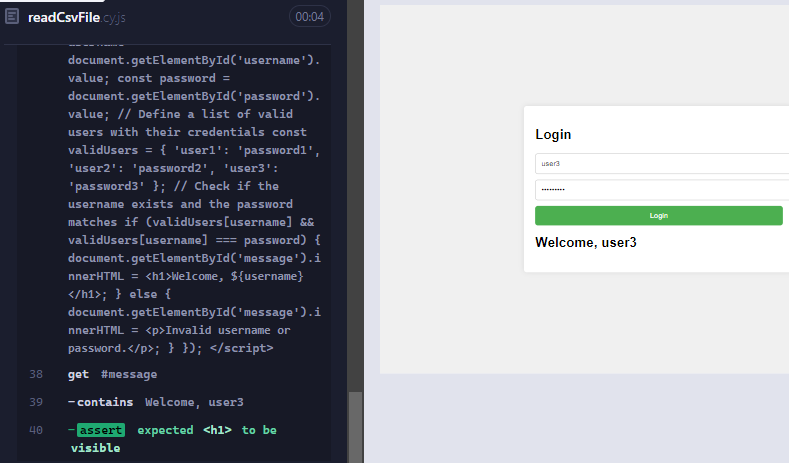Click the Welcome, user3 heading

click(x=586, y=243)
